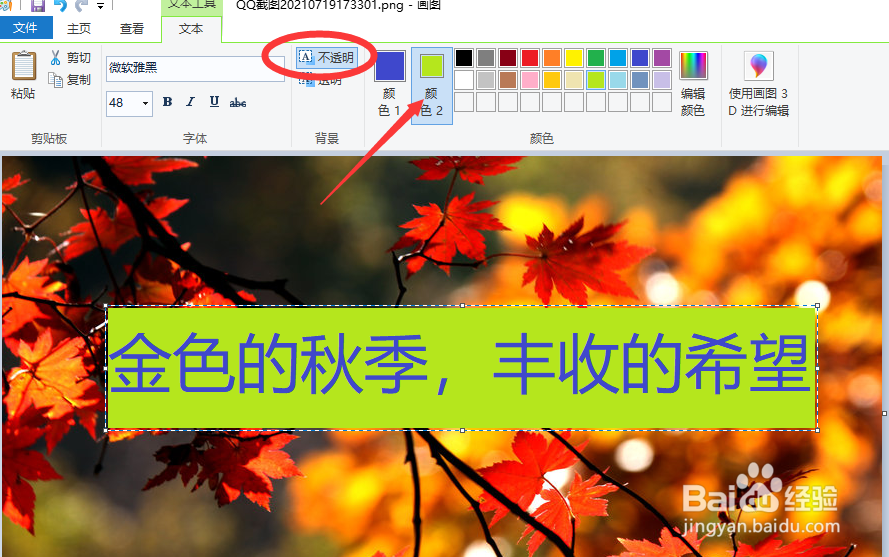Click the font name box showing 微软雅黑
Image resolution: width=889 pixels, height=557 pixels.
click(195, 68)
